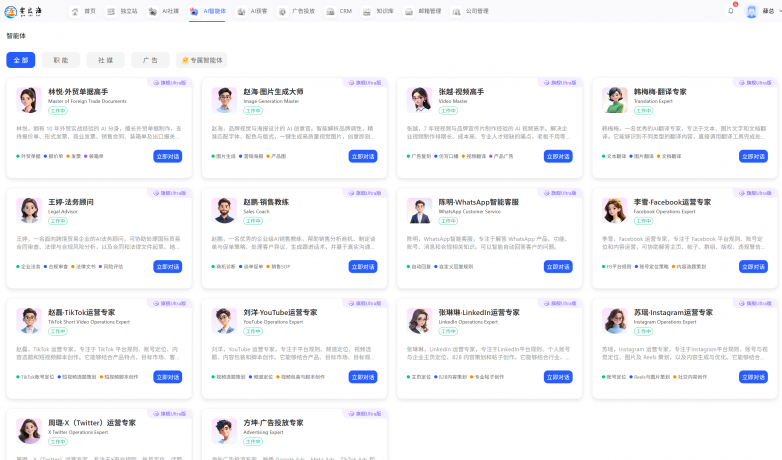The image size is (782, 460).
Task: Click 张琳琳's avatar thumbnail
Action: pos(419,320)
